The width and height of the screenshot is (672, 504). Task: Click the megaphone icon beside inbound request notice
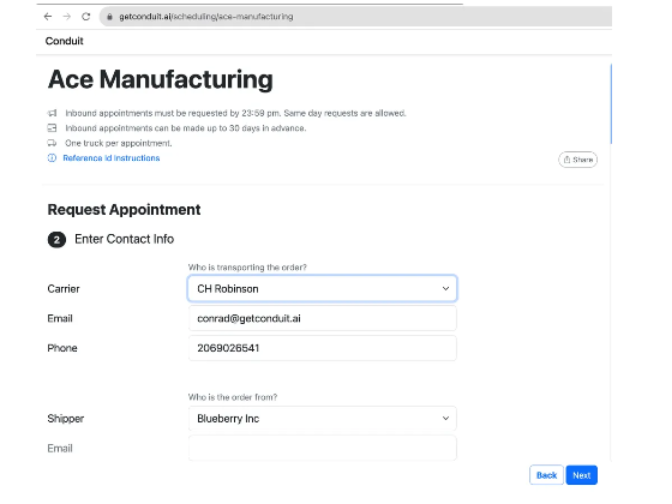52,113
